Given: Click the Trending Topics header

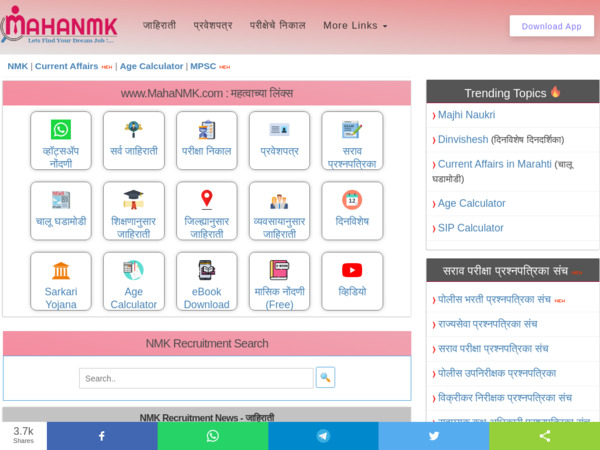Looking at the screenshot, I should click(x=512, y=92).
